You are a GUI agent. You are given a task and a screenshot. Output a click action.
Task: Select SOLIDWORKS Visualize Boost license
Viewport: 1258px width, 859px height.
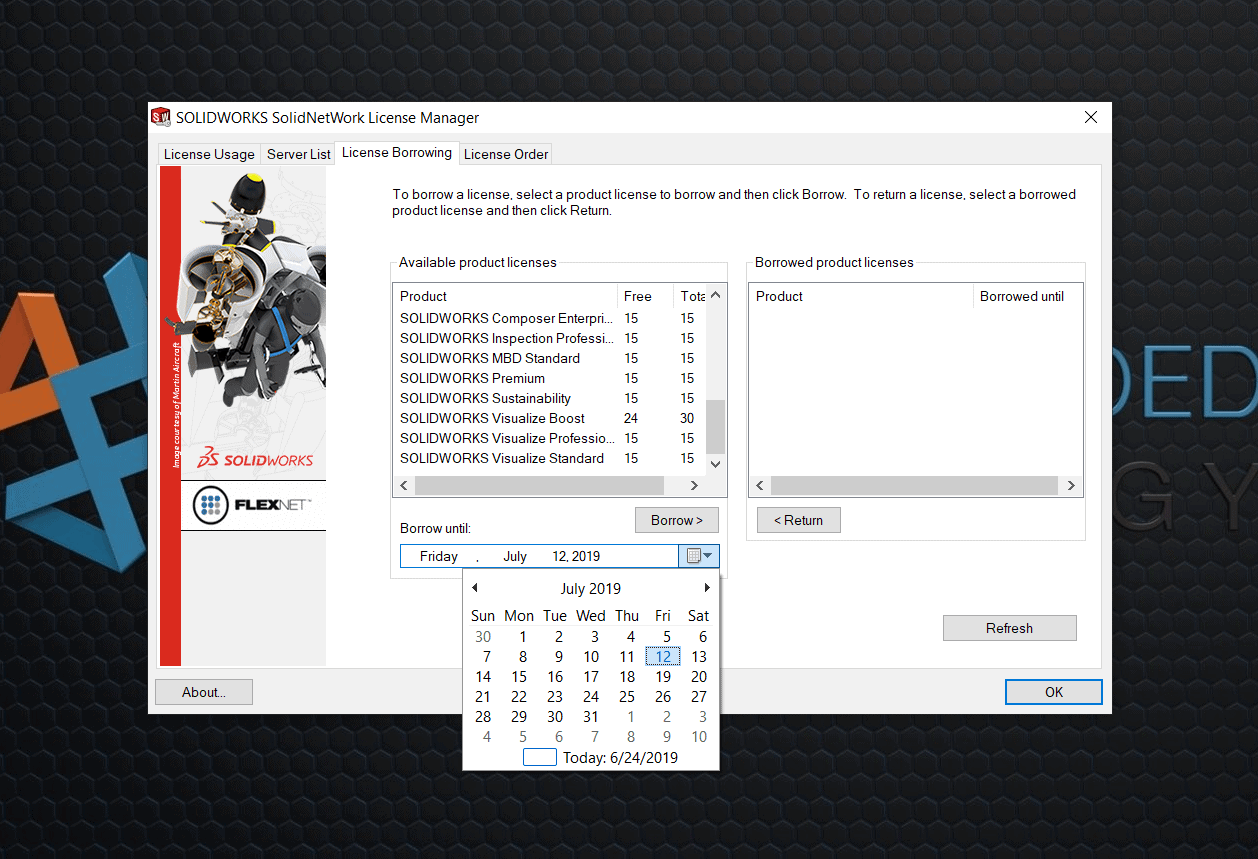point(549,418)
